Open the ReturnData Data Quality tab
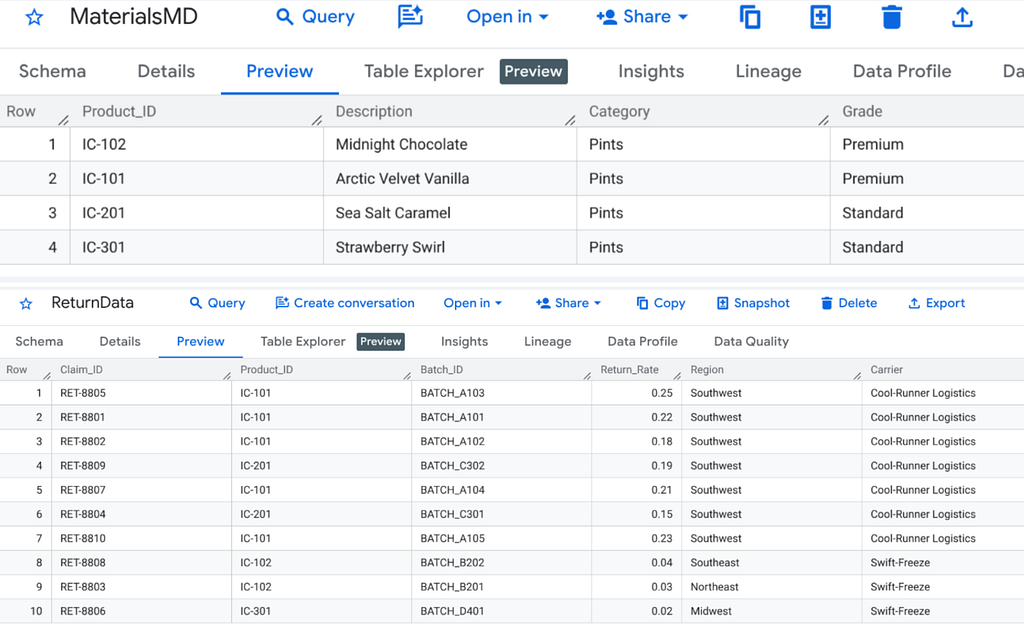 [x=751, y=341]
